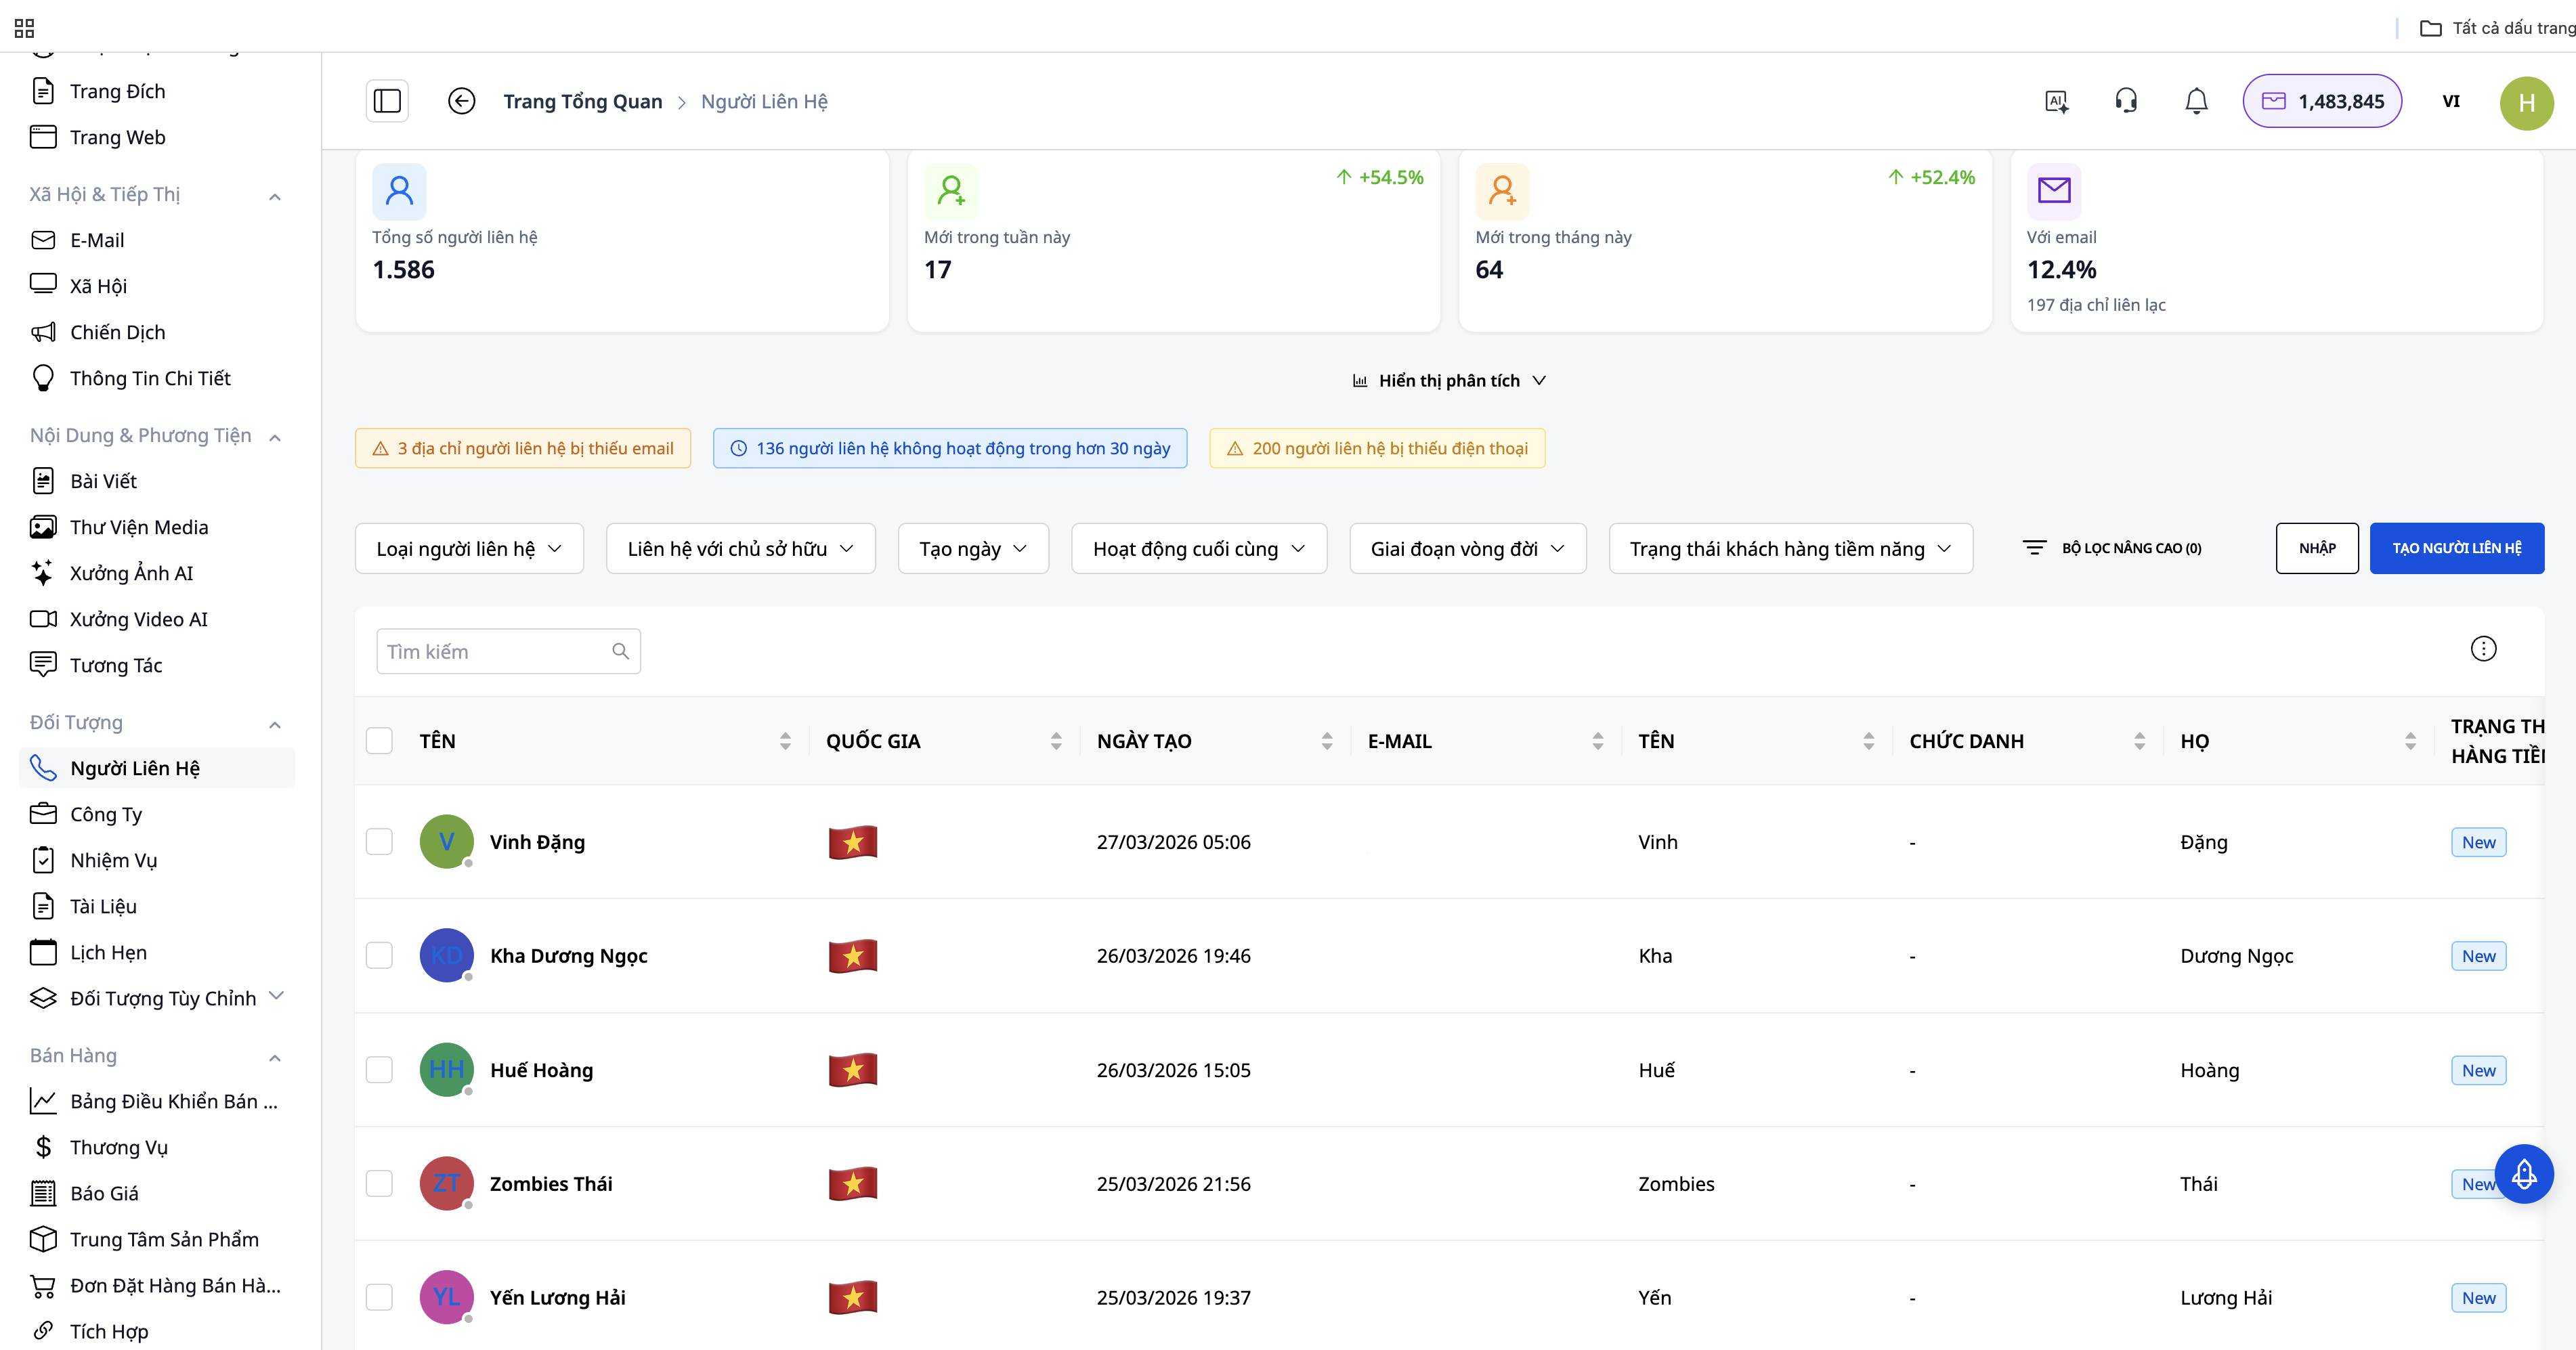Open the notifications bell icon

tap(2196, 101)
